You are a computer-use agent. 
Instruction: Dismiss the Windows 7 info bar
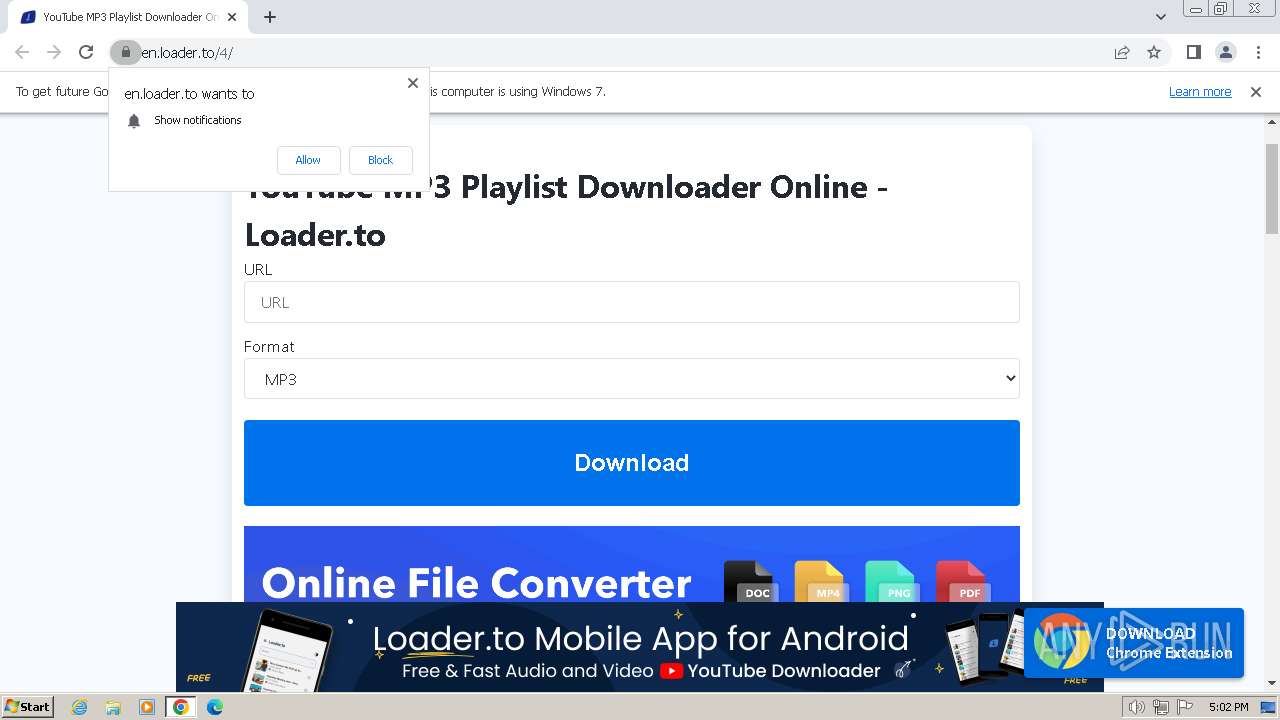[1256, 92]
